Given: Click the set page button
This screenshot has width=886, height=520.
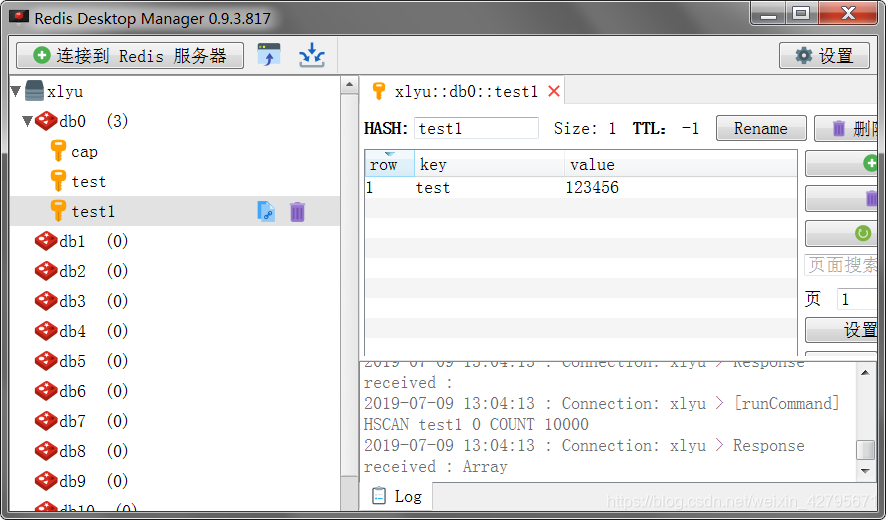Looking at the screenshot, I should (841, 330).
